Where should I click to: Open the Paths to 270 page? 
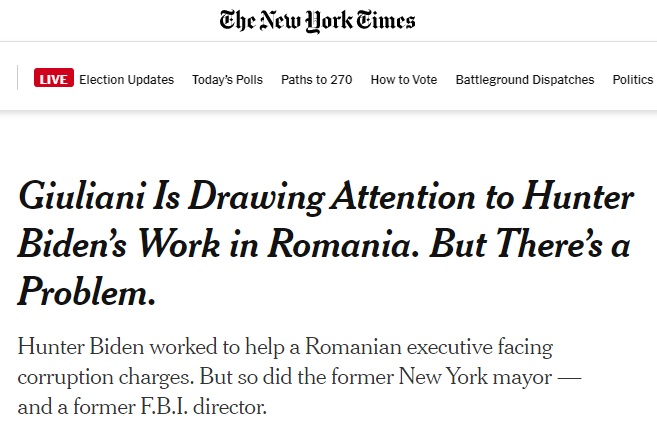coord(317,80)
